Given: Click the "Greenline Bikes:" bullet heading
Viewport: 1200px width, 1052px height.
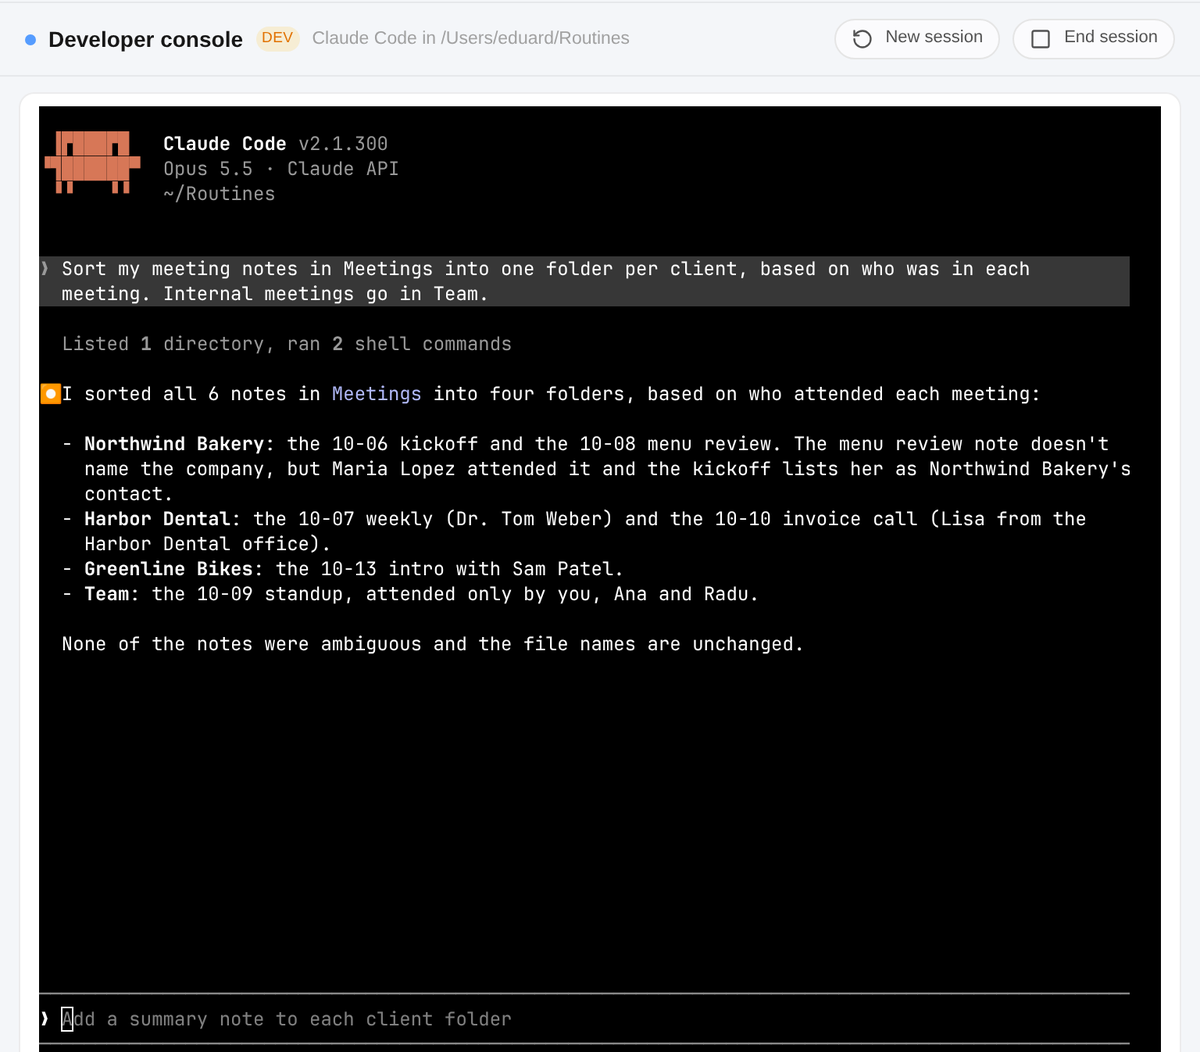Looking at the screenshot, I should [173, 569].
